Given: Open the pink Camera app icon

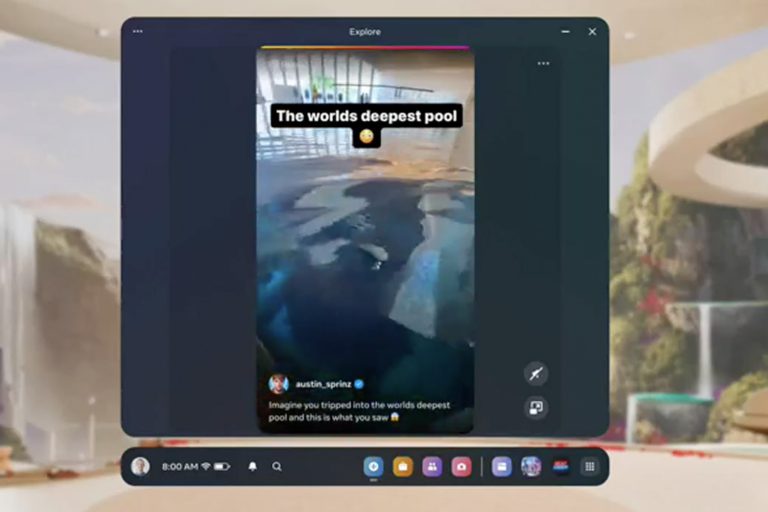Looking at the screenshot, I should click(461, 466).
